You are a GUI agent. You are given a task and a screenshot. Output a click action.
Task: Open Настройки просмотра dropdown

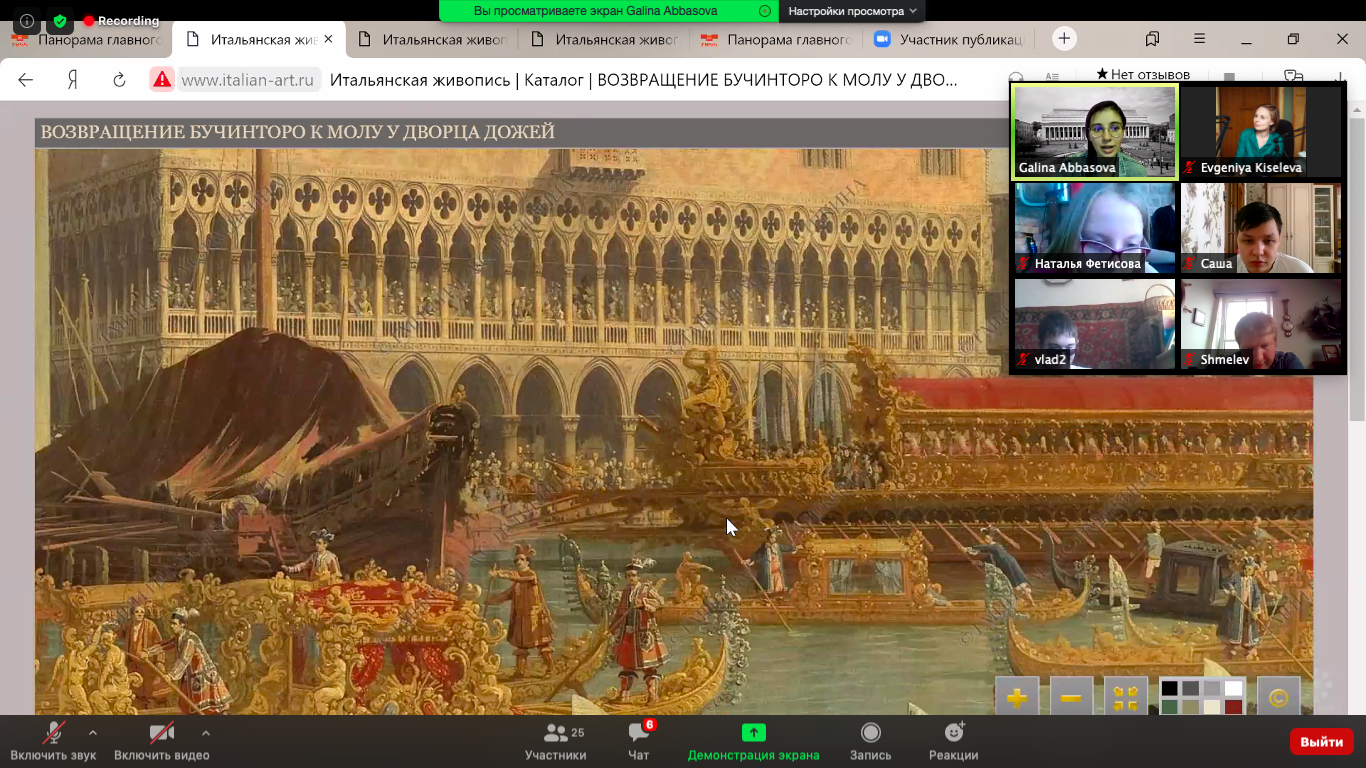tap(853, 11)
